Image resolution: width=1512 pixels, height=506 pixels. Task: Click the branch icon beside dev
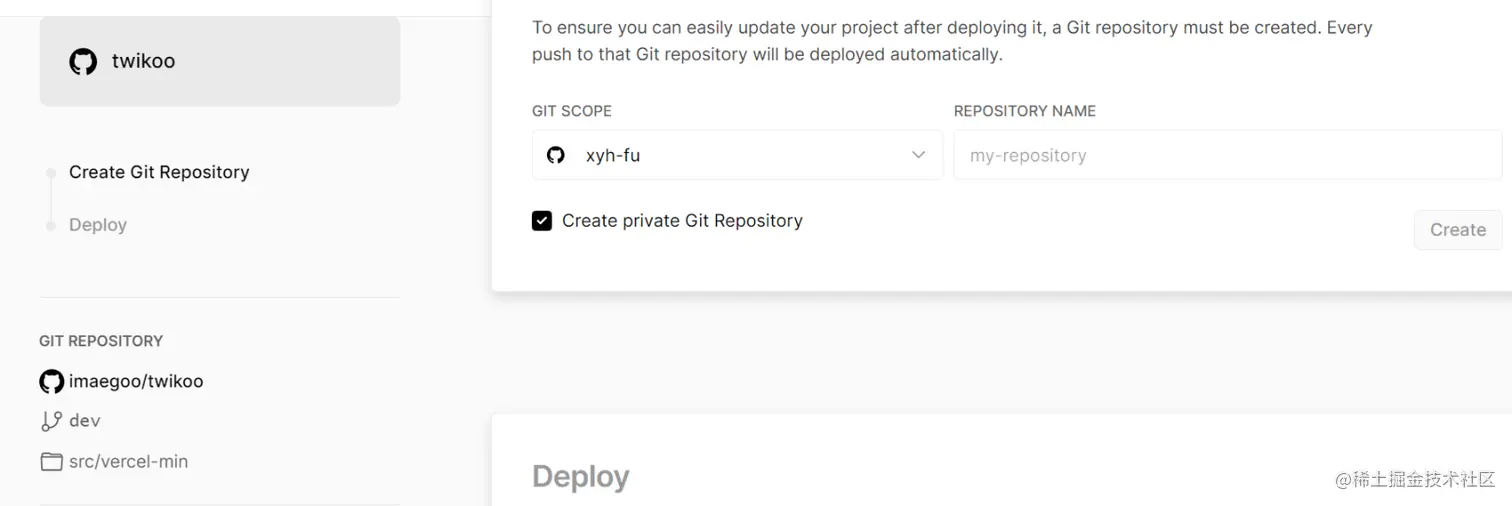click(51, 421)
